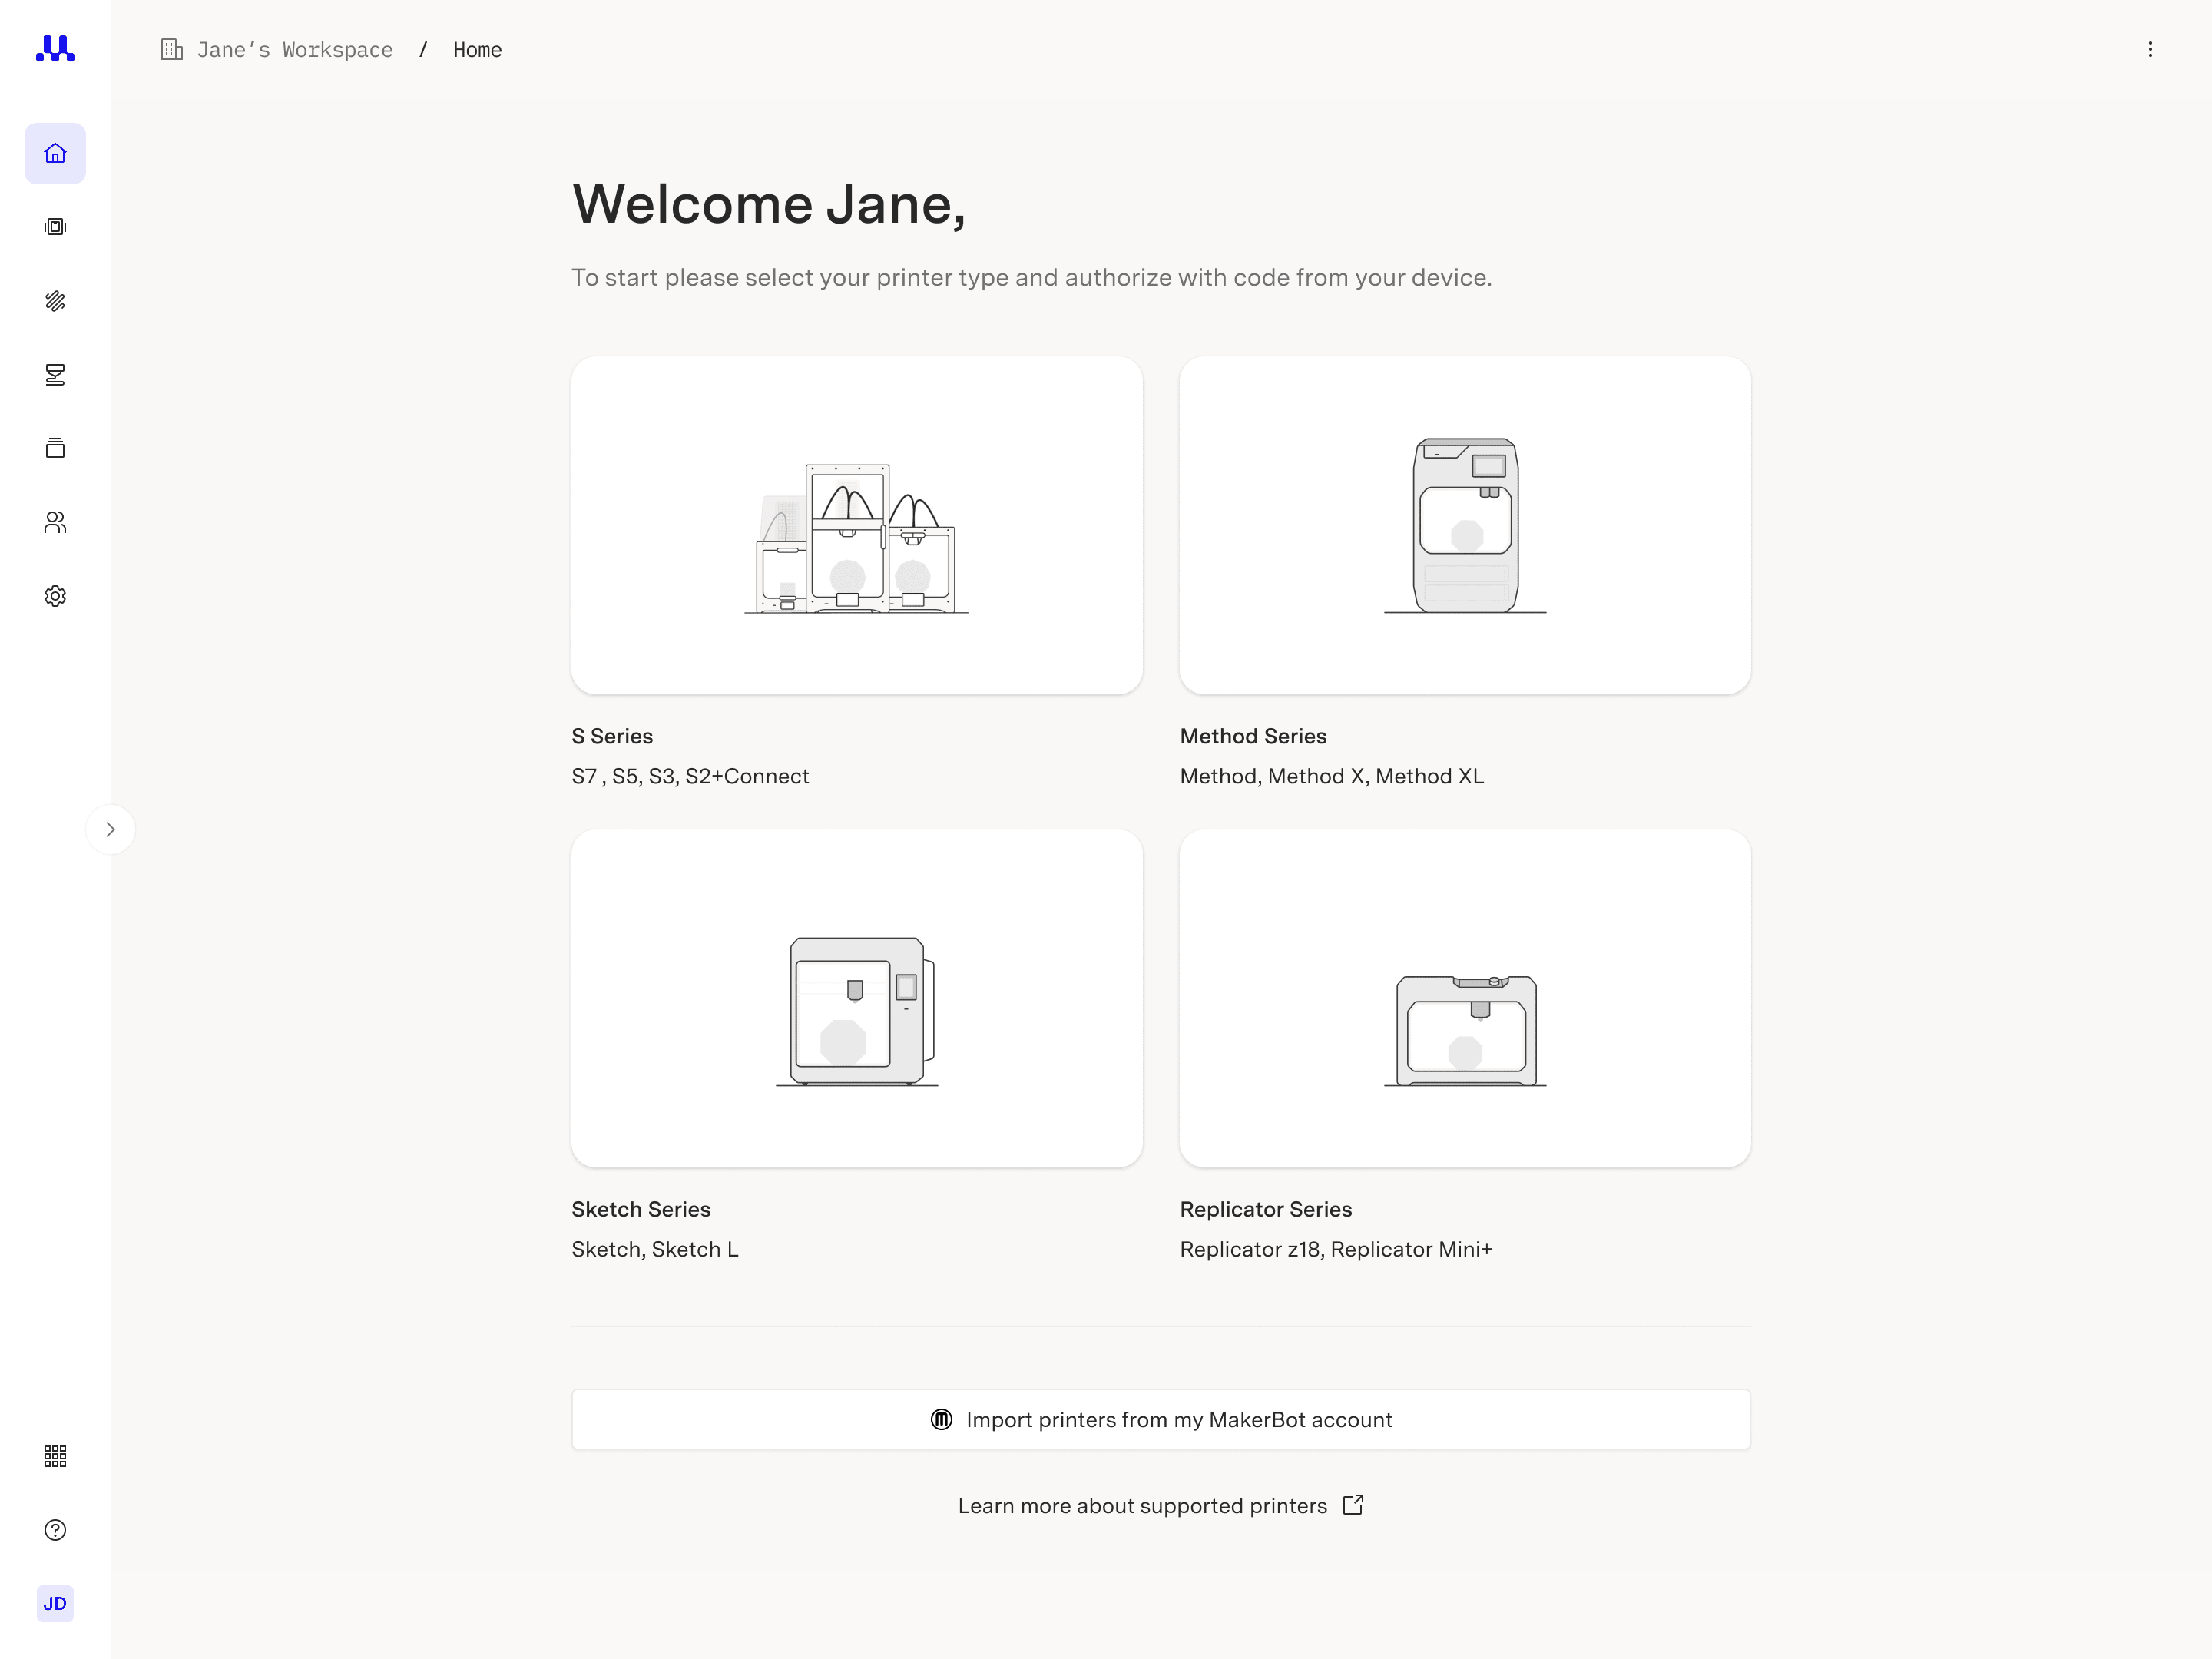
Task: Click the MakerBot logo icon in import button
Action: pyautogui.click(x=941, y=1419)
